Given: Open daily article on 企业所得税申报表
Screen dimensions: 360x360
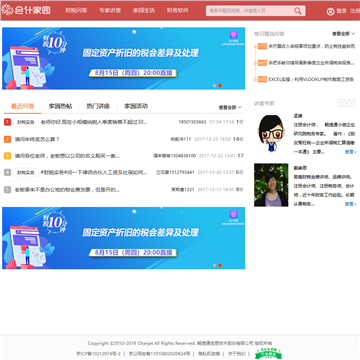Looking at the screenshot, I should [312, 63].
